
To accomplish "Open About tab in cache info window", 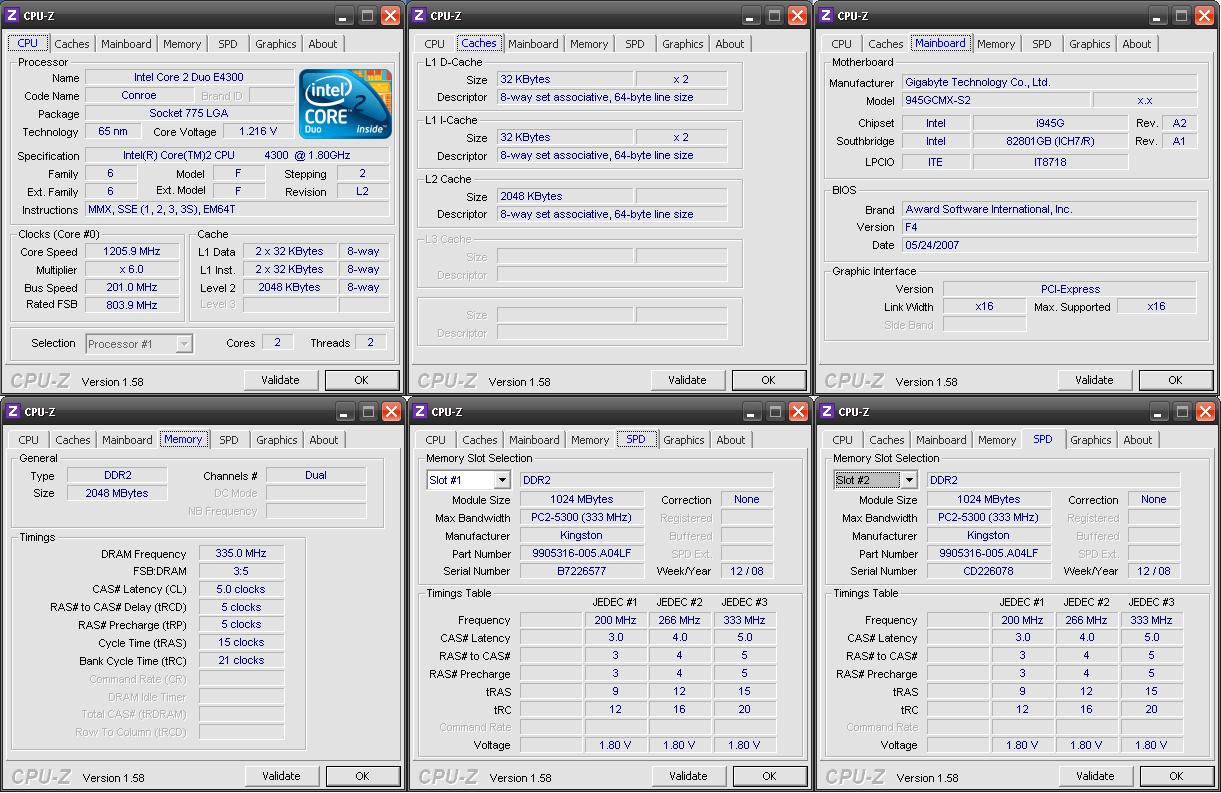I will pos(730,44).
